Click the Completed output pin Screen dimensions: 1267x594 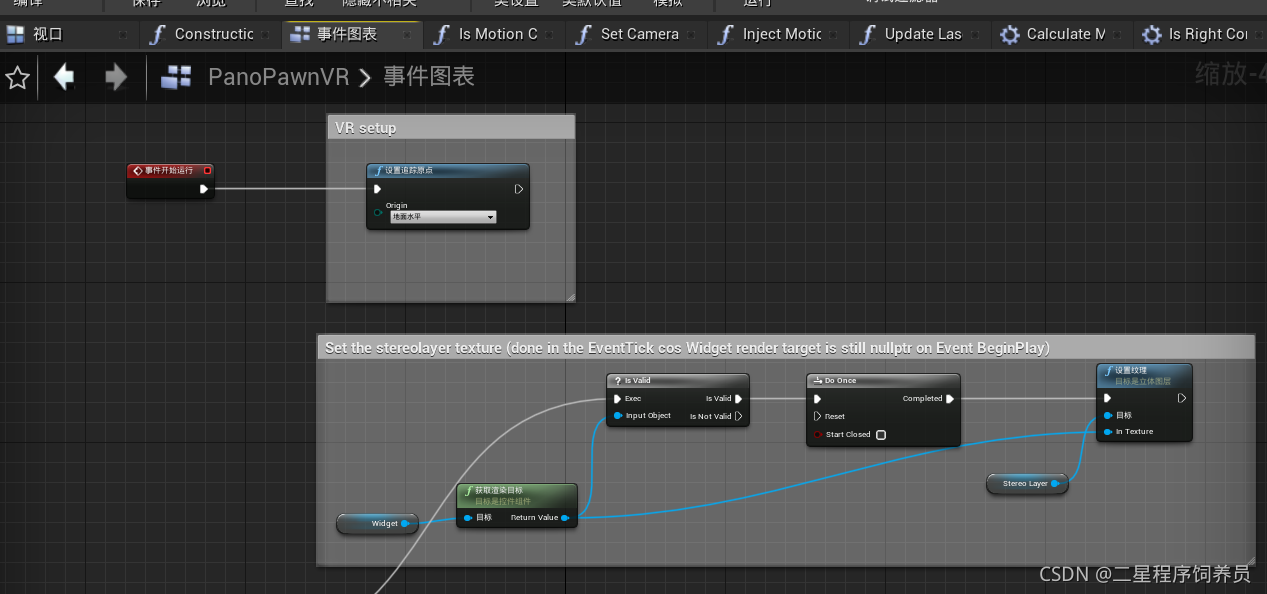949,398
